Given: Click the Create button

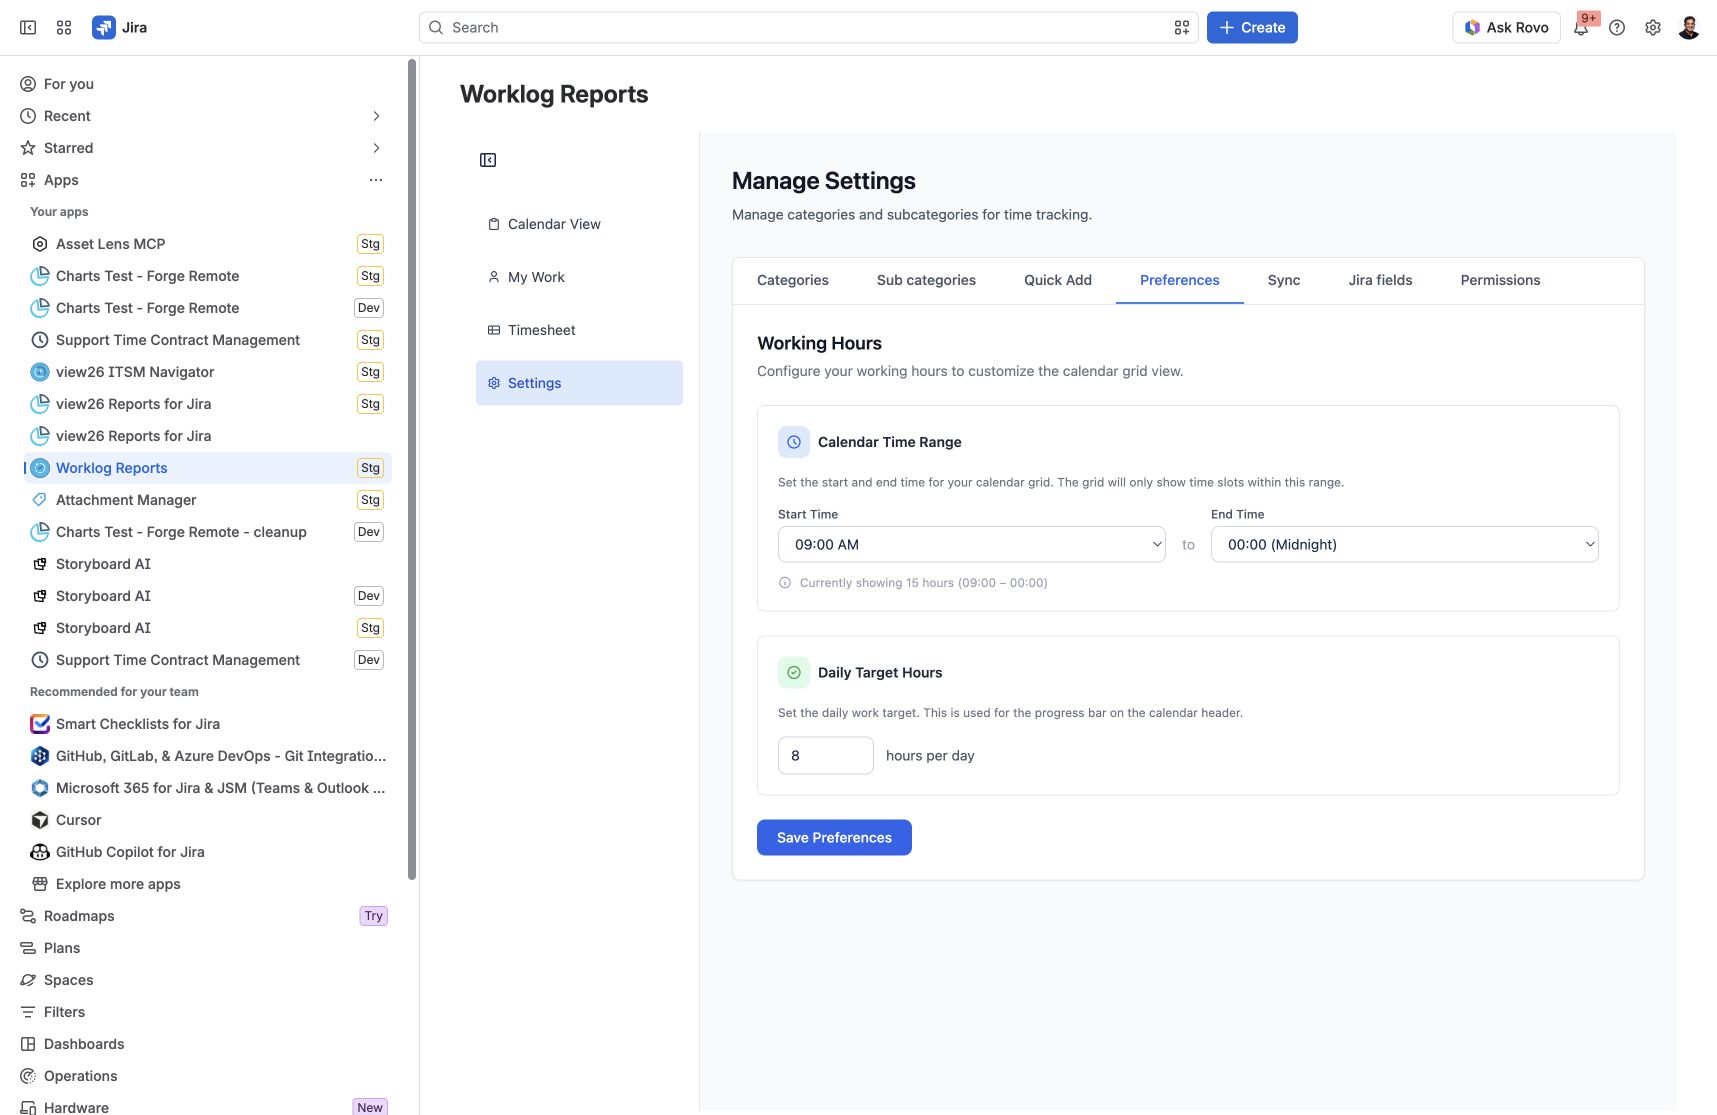Looking at the screenshot, I should (x=1252, y=28).
